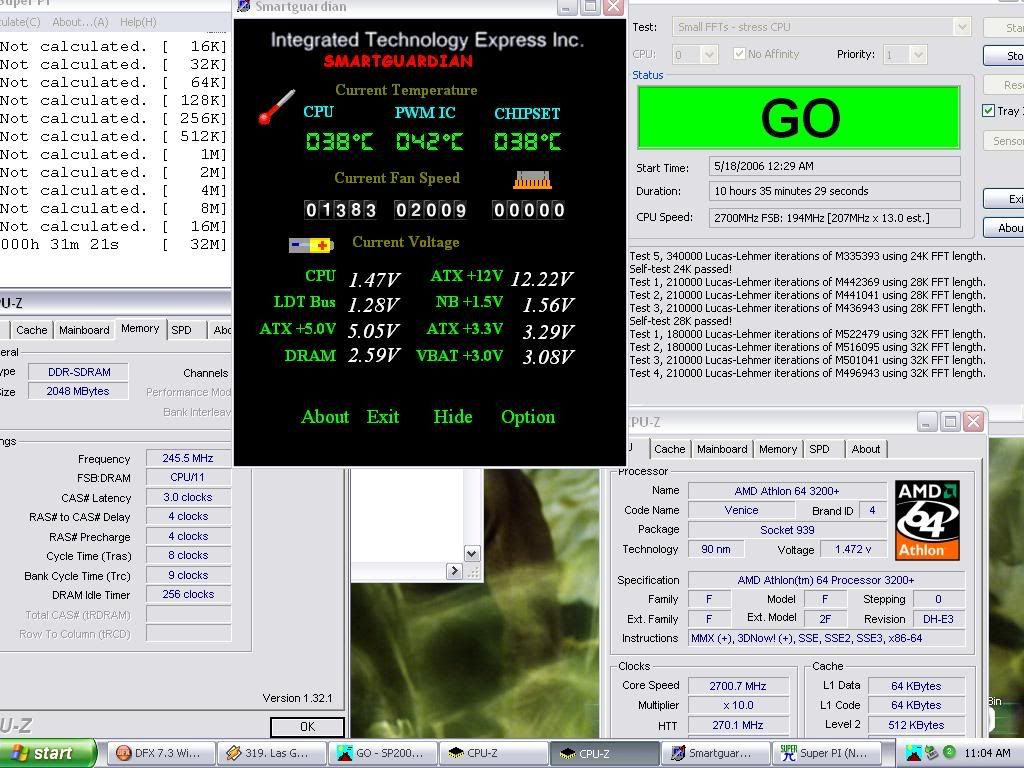Click the battery icon beside Current Voltage
Image resolution: width=1024 pixels, height=768 pixels.
[x=310, y=245]
